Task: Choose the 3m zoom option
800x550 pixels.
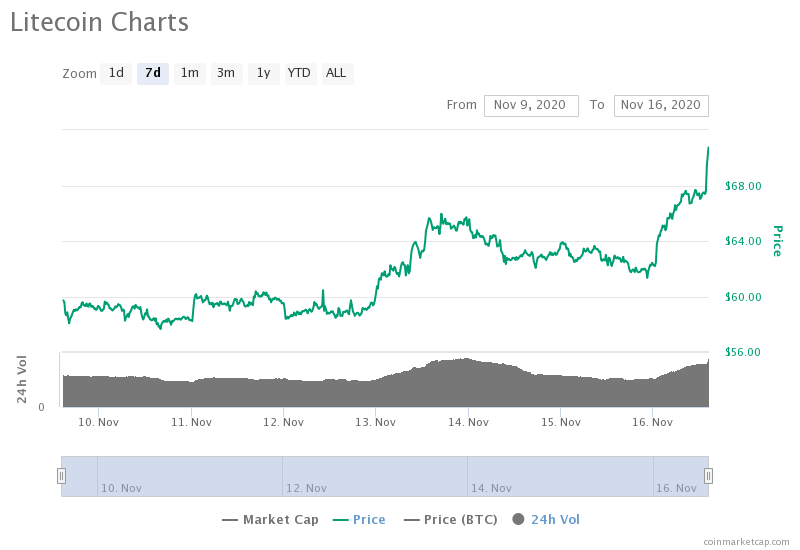Action: click(226, 73)
